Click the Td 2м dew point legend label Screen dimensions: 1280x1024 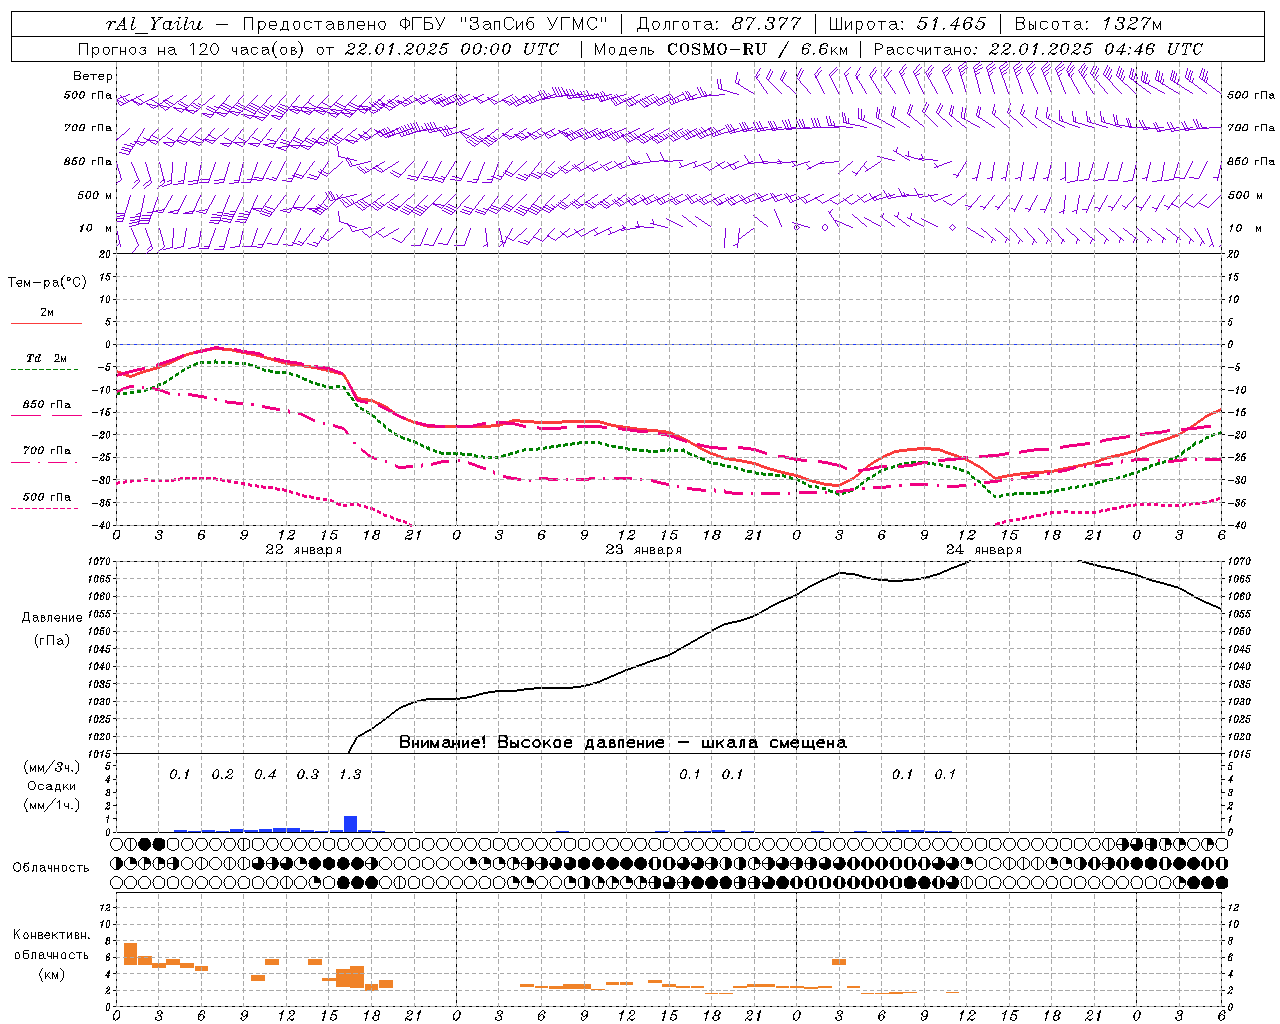coord(47,358)
